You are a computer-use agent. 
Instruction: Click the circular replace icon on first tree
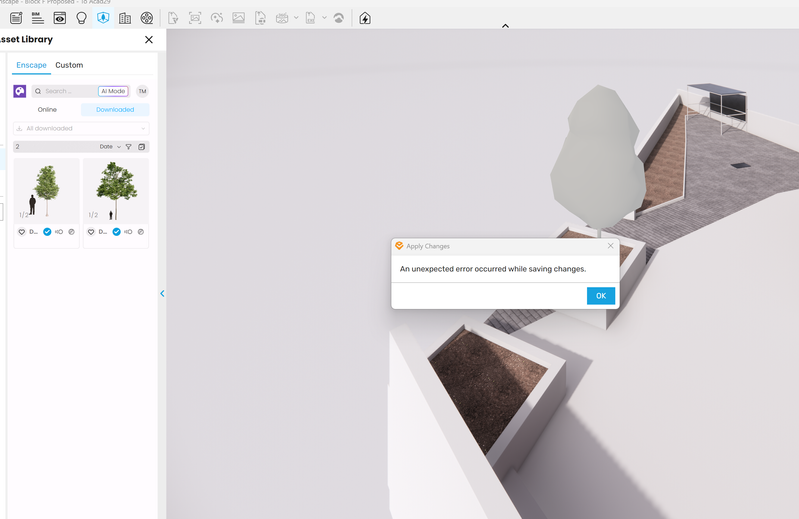(x=71, y=232)
